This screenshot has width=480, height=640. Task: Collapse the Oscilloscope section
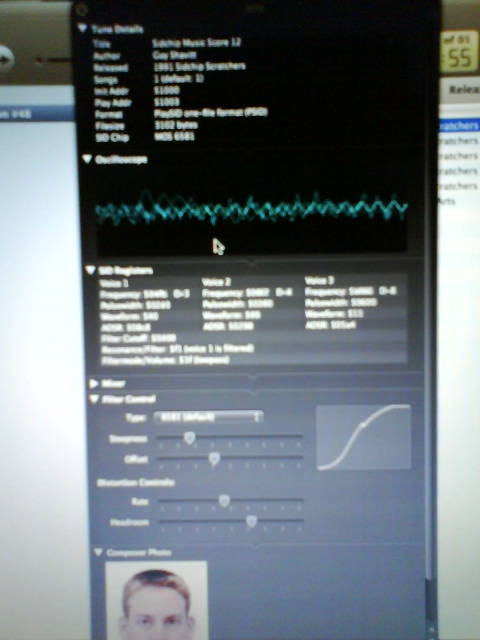87,159
